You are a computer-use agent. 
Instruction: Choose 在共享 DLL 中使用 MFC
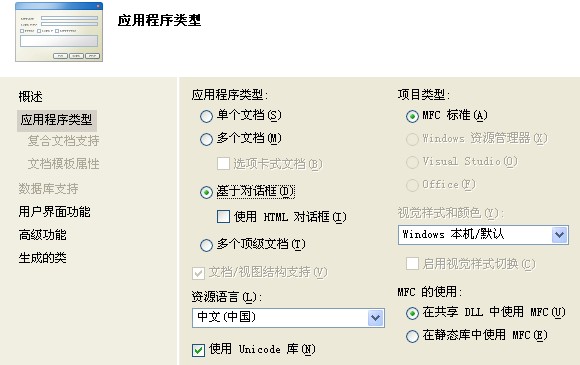point(412,314)
